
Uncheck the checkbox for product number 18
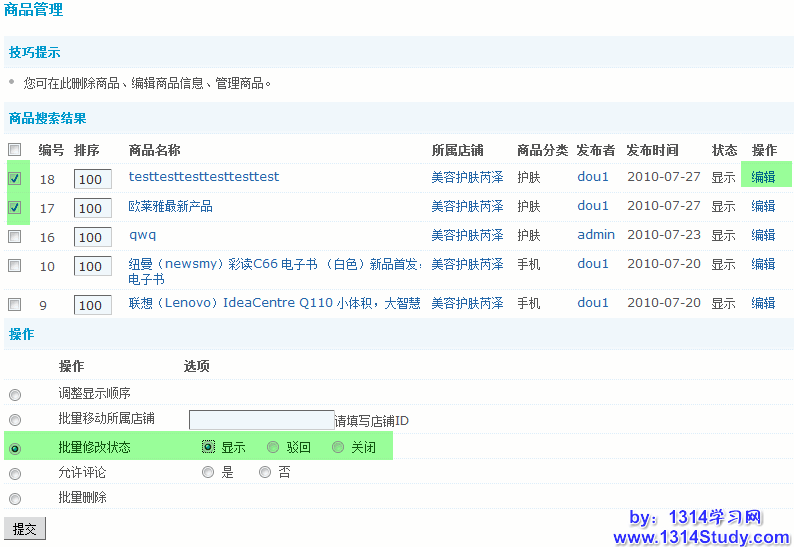click(x=14, y=178)
